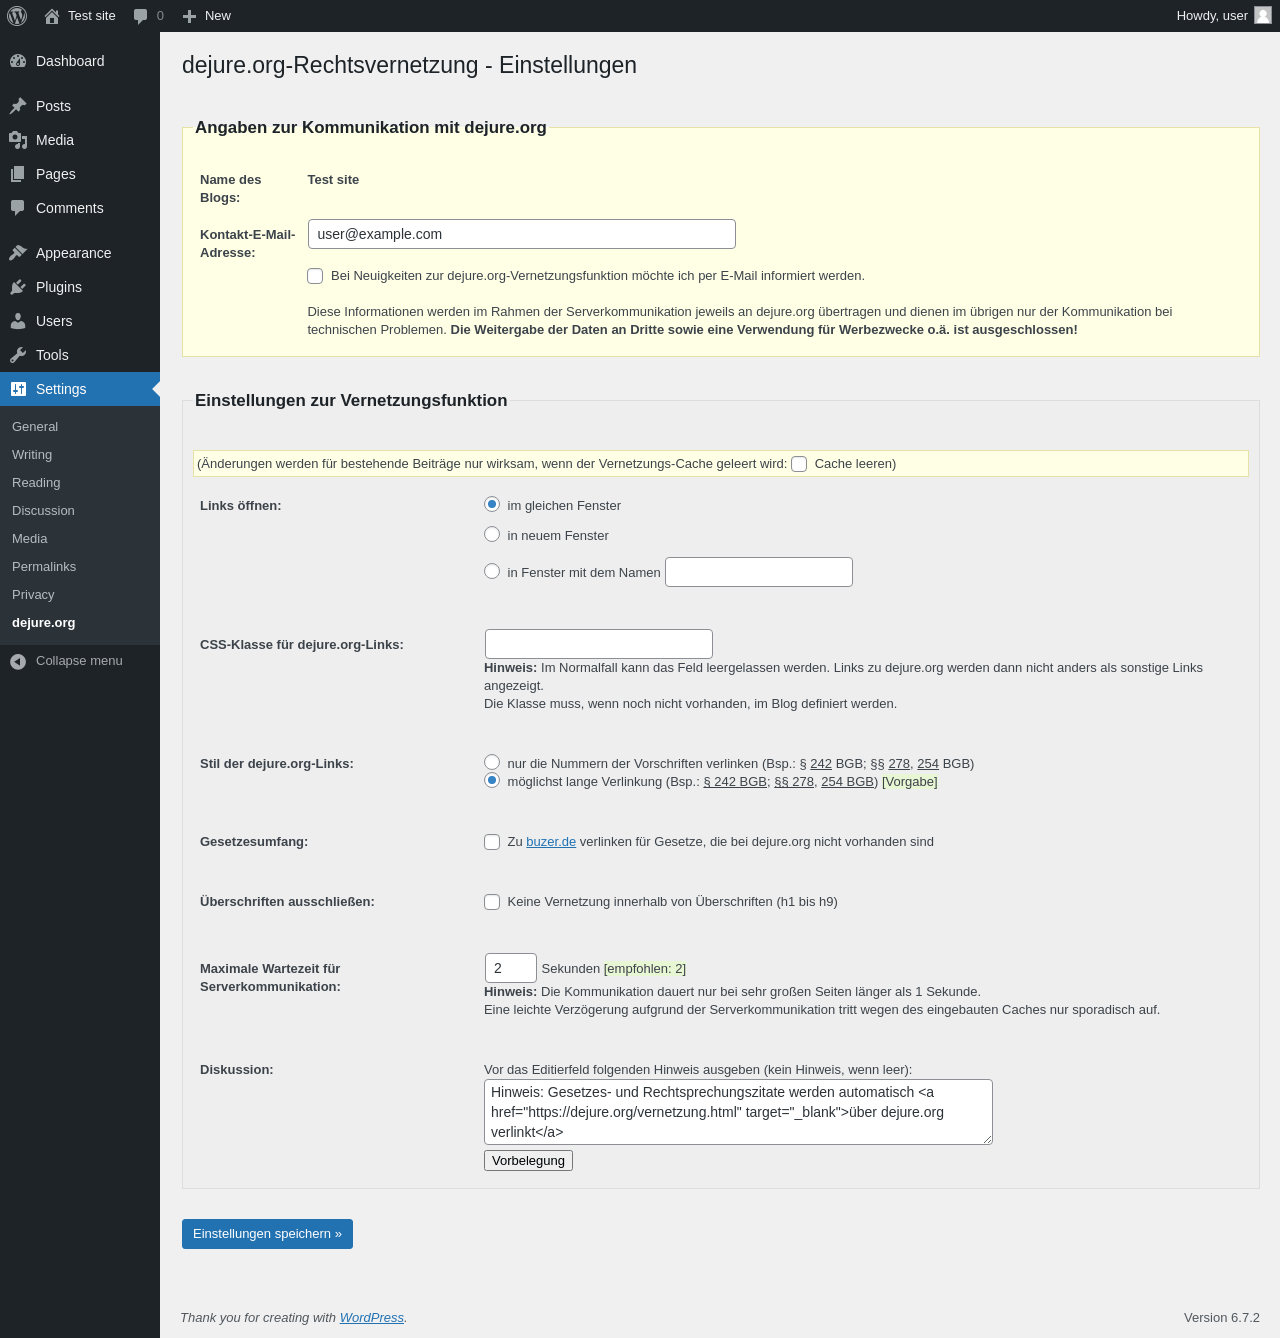Open Discussion settings submenu item
This screenshot has width=1280, height=1338.
tap(43, 511)
